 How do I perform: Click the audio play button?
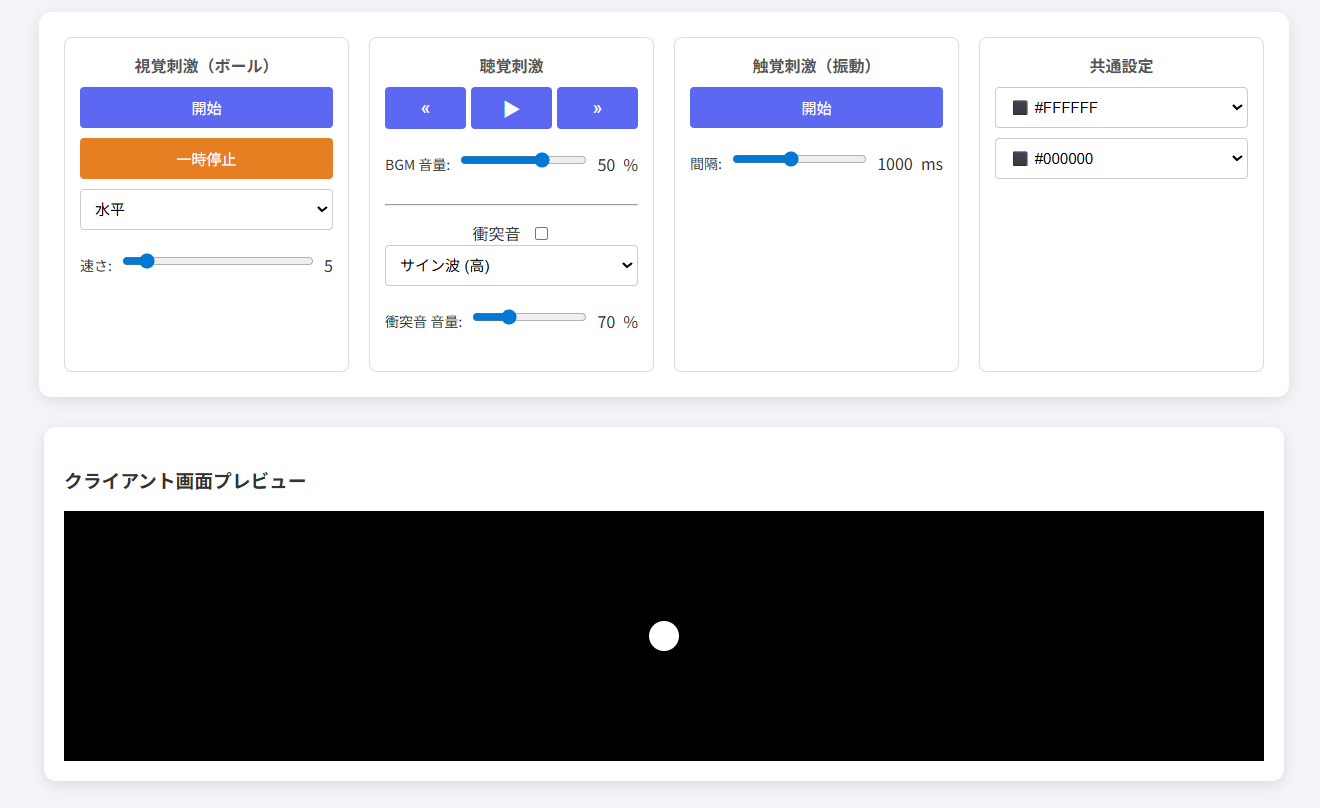click(x=511, y=108)
